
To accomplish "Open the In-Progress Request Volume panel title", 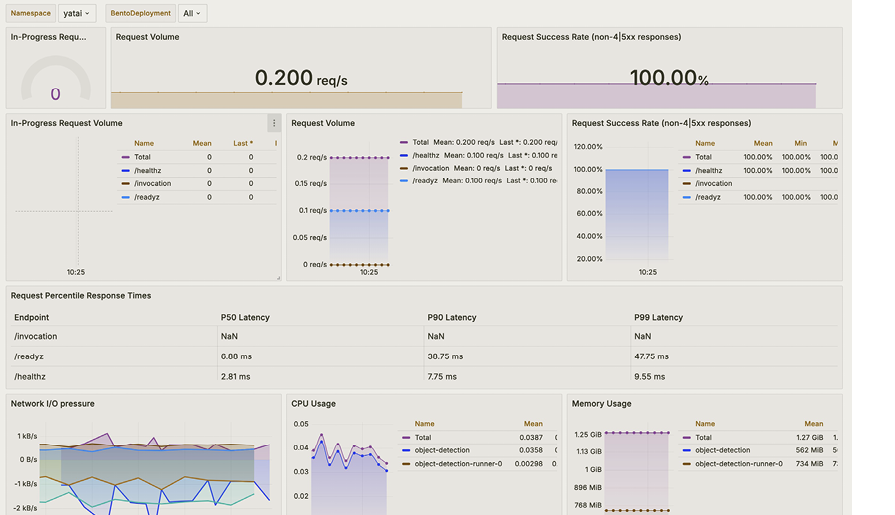I will pos(66,123).
